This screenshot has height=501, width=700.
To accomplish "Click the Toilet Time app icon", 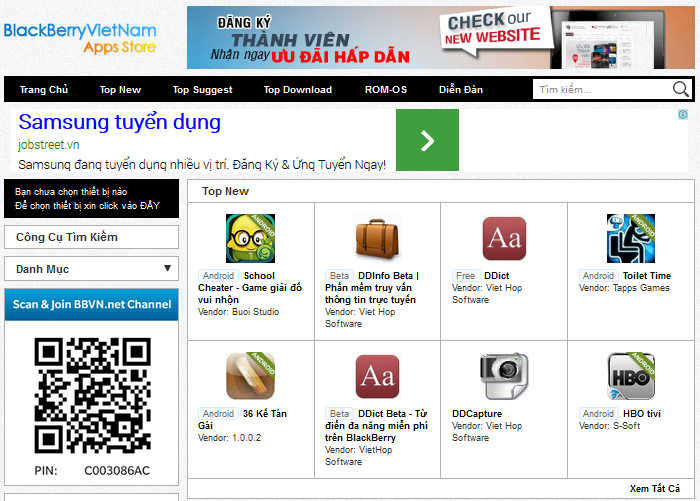I will coord(630,238).
